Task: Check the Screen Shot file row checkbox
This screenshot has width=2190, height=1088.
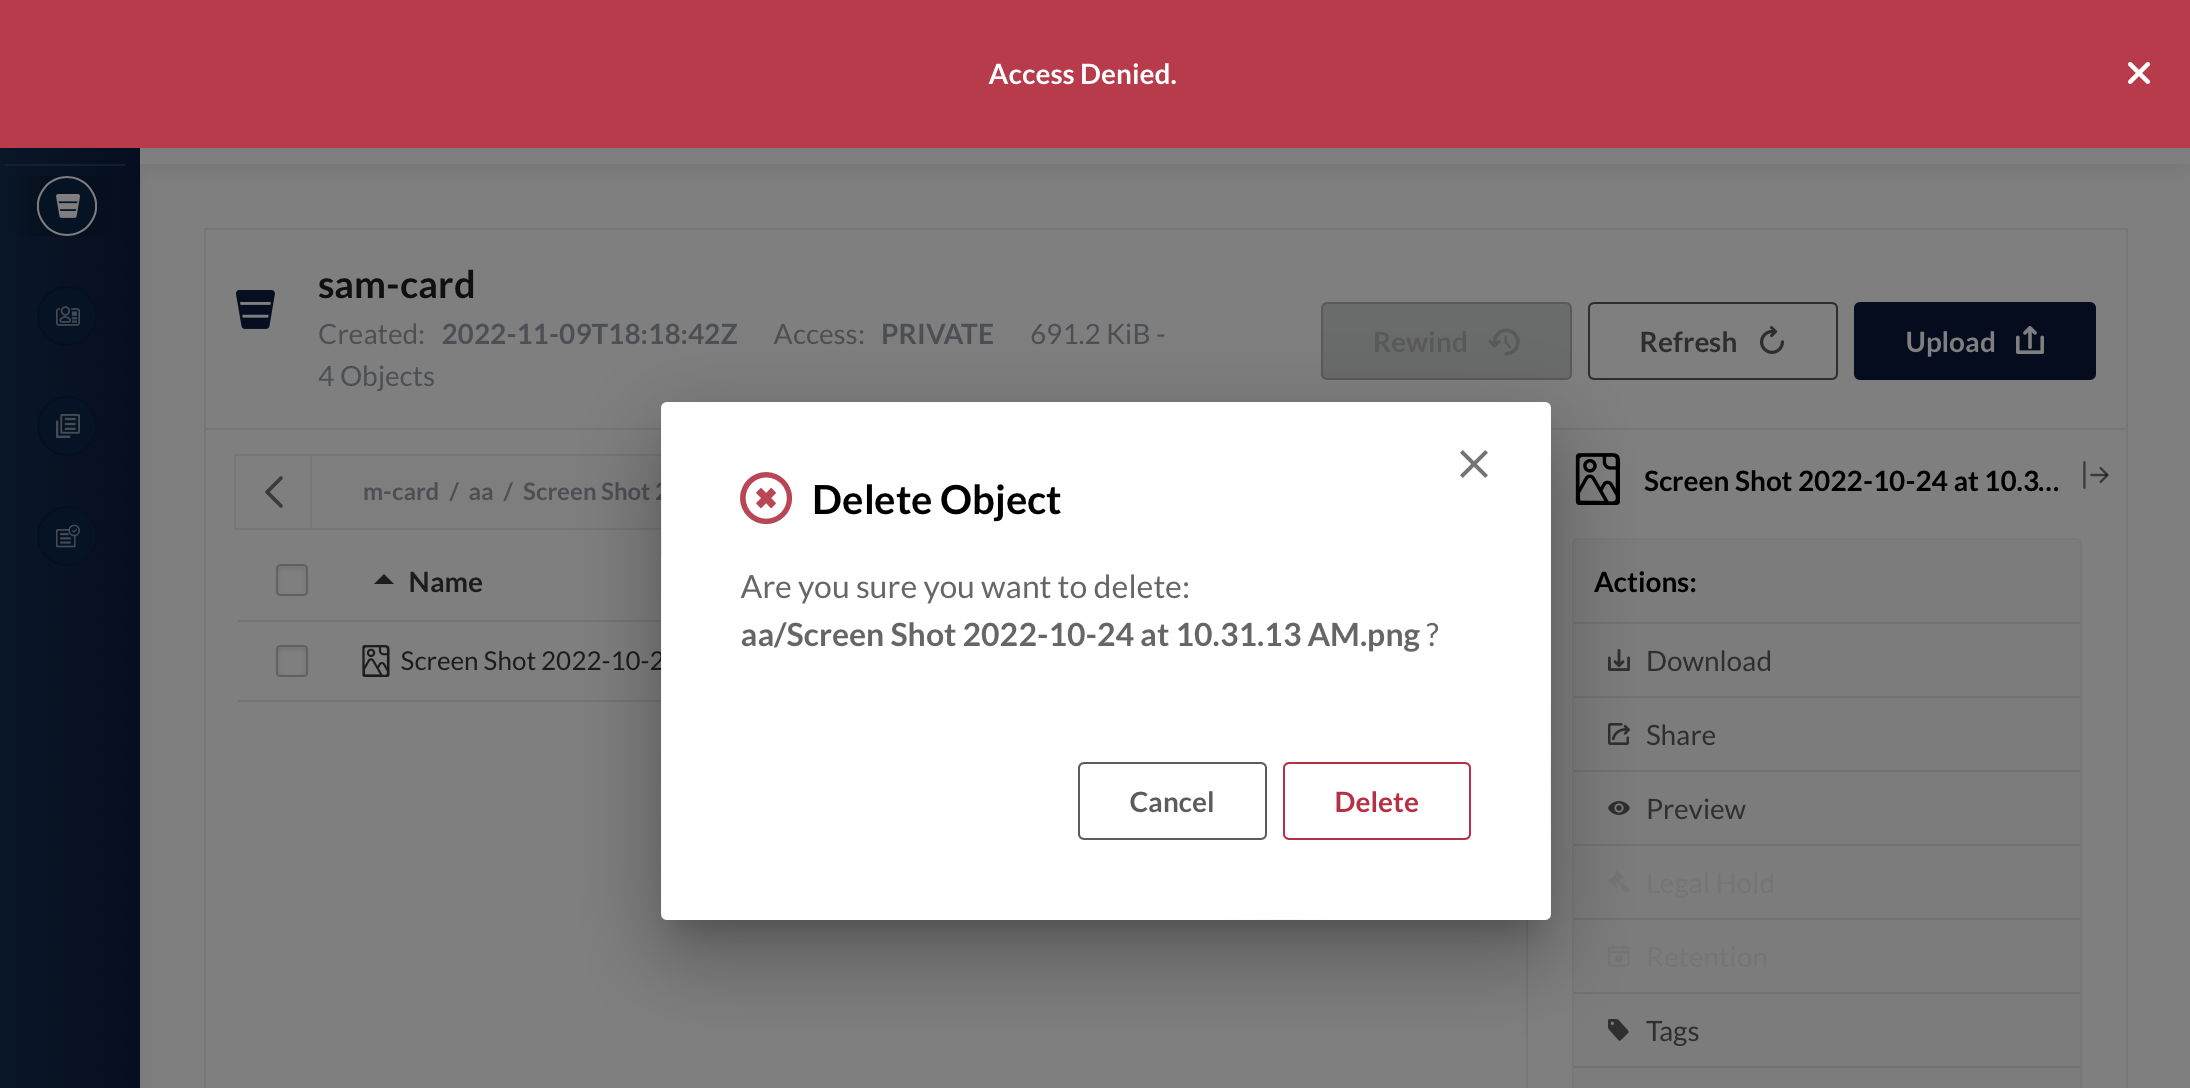Action: point(291,661)
